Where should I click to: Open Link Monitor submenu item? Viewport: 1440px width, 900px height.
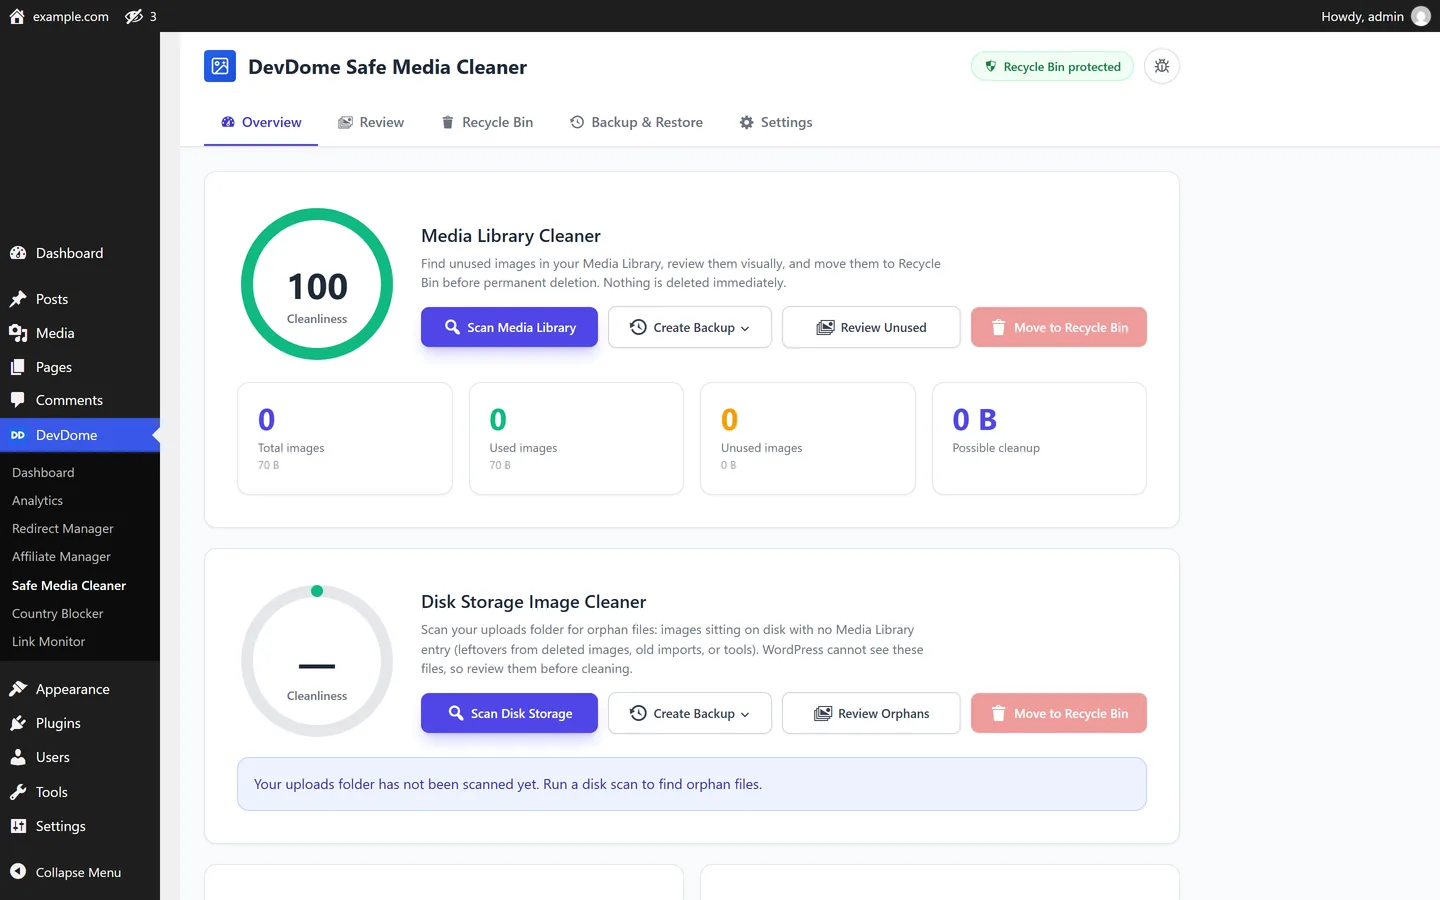[49, 641]
